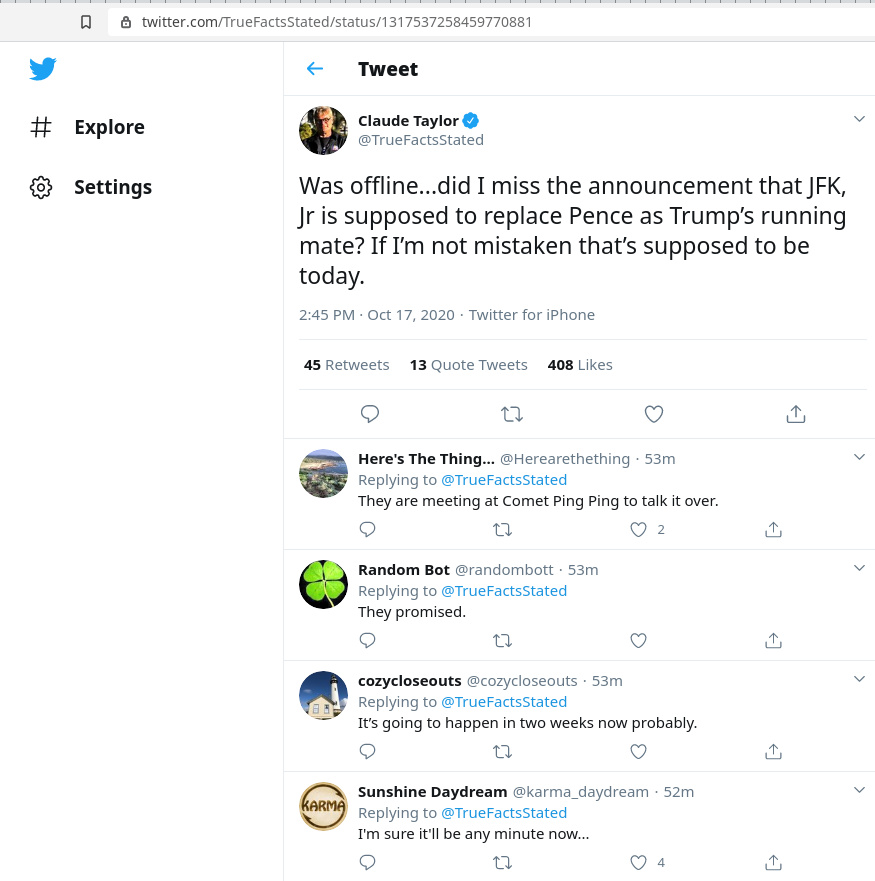Click the 'They promised.' reply text
875x881 pixels.
tap(412, 612)
